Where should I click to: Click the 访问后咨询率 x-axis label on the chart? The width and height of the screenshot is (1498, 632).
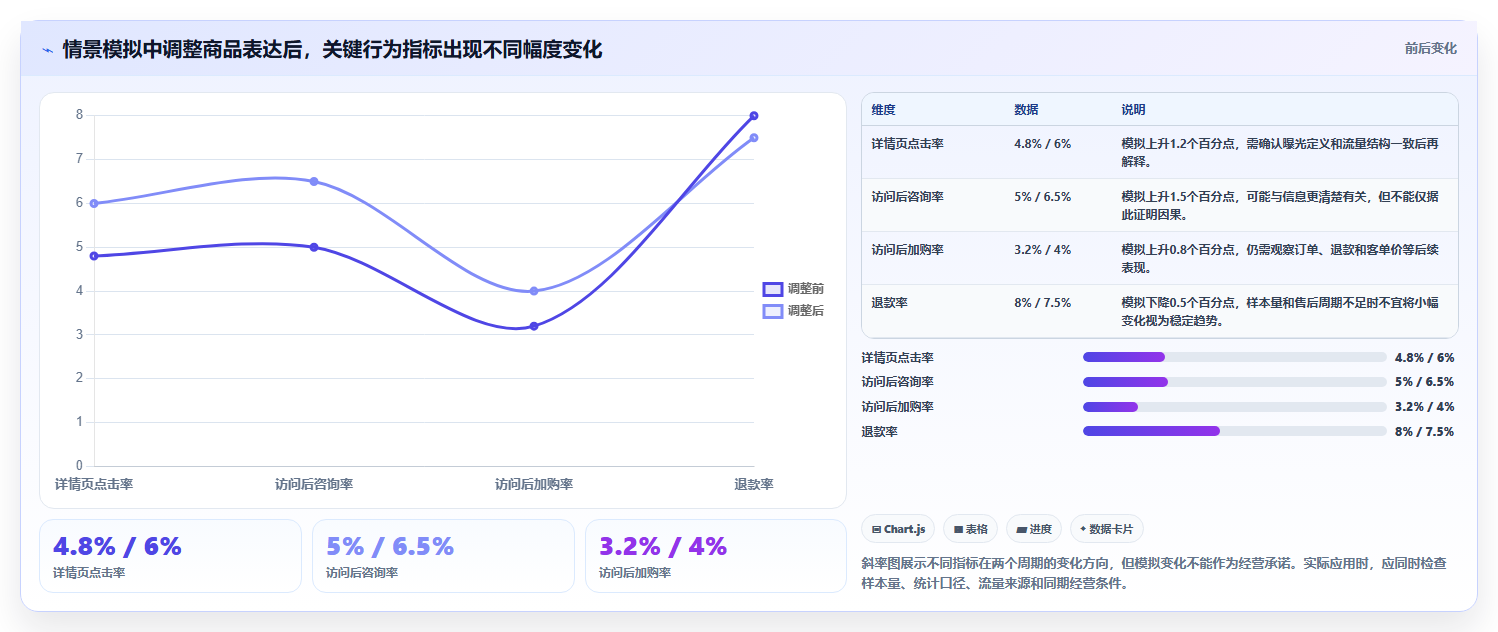click(314, 484)
